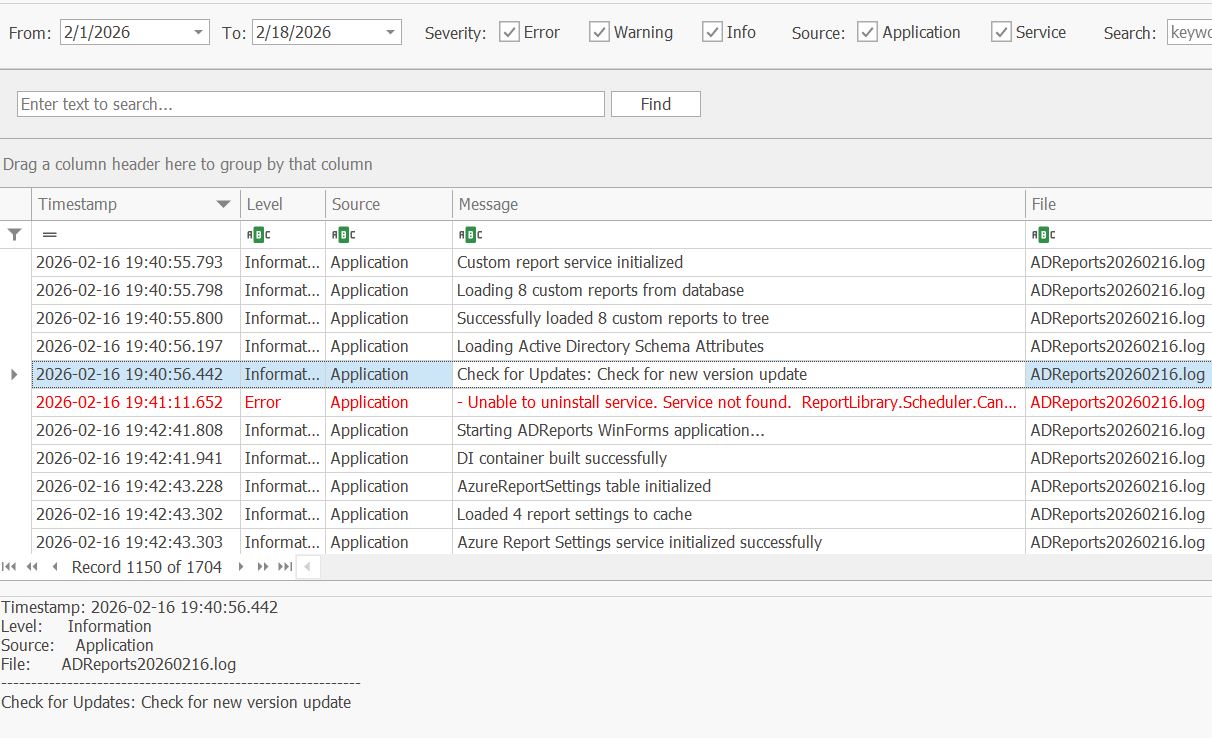This screenshot has height=738, width=1212.
Task: Disable the Warning severity filter
Action: click(x=599, y=31)
